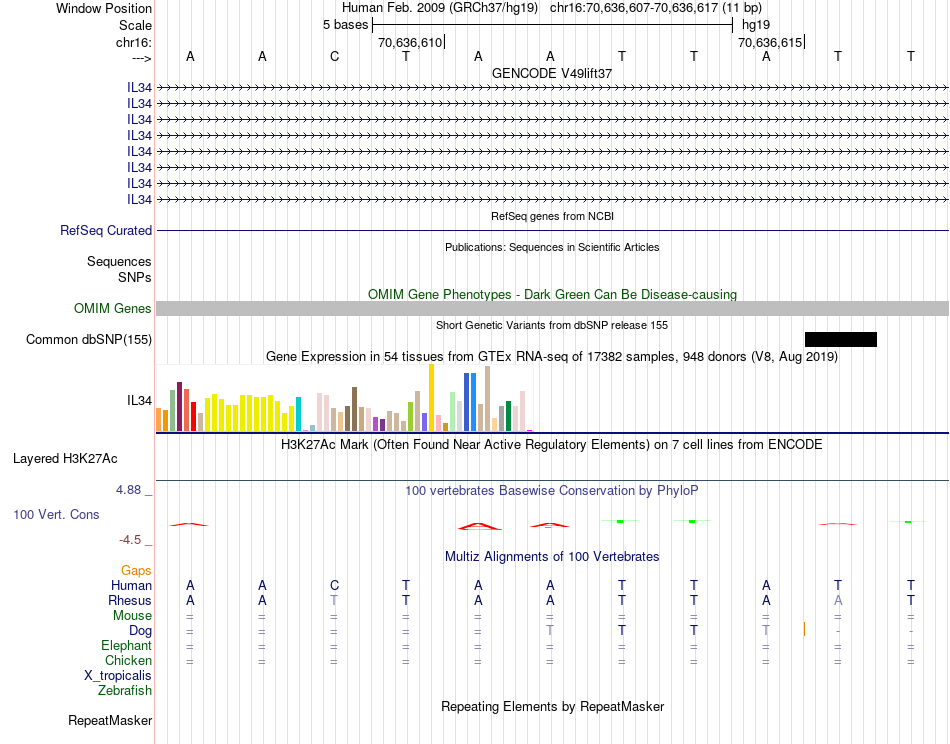Open the GTEx Gene Expression track title

point(552,356)
